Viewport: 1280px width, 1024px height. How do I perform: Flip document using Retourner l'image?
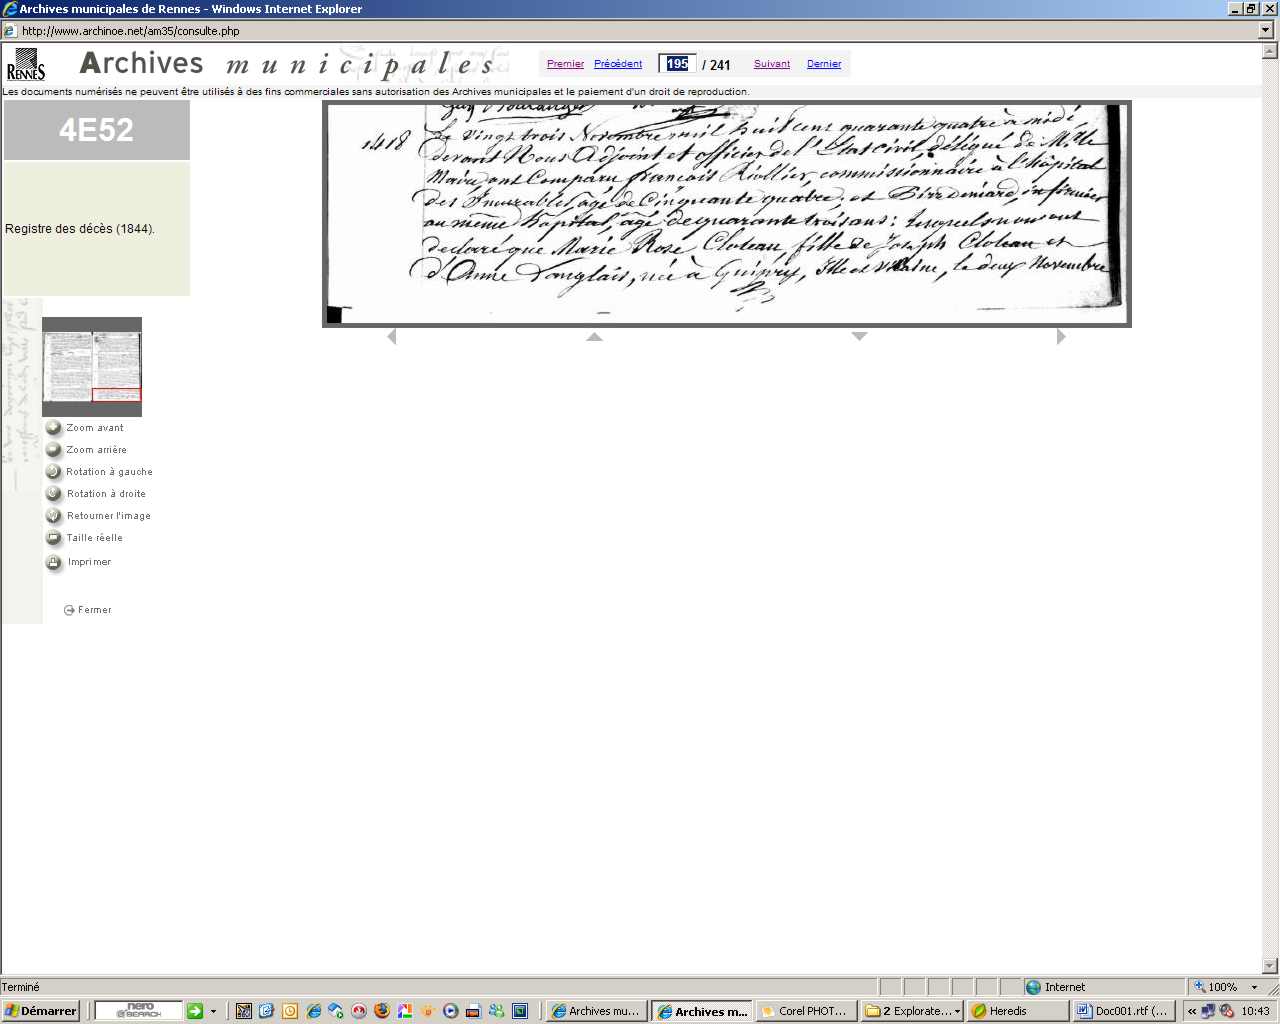[x=54, y=516]
